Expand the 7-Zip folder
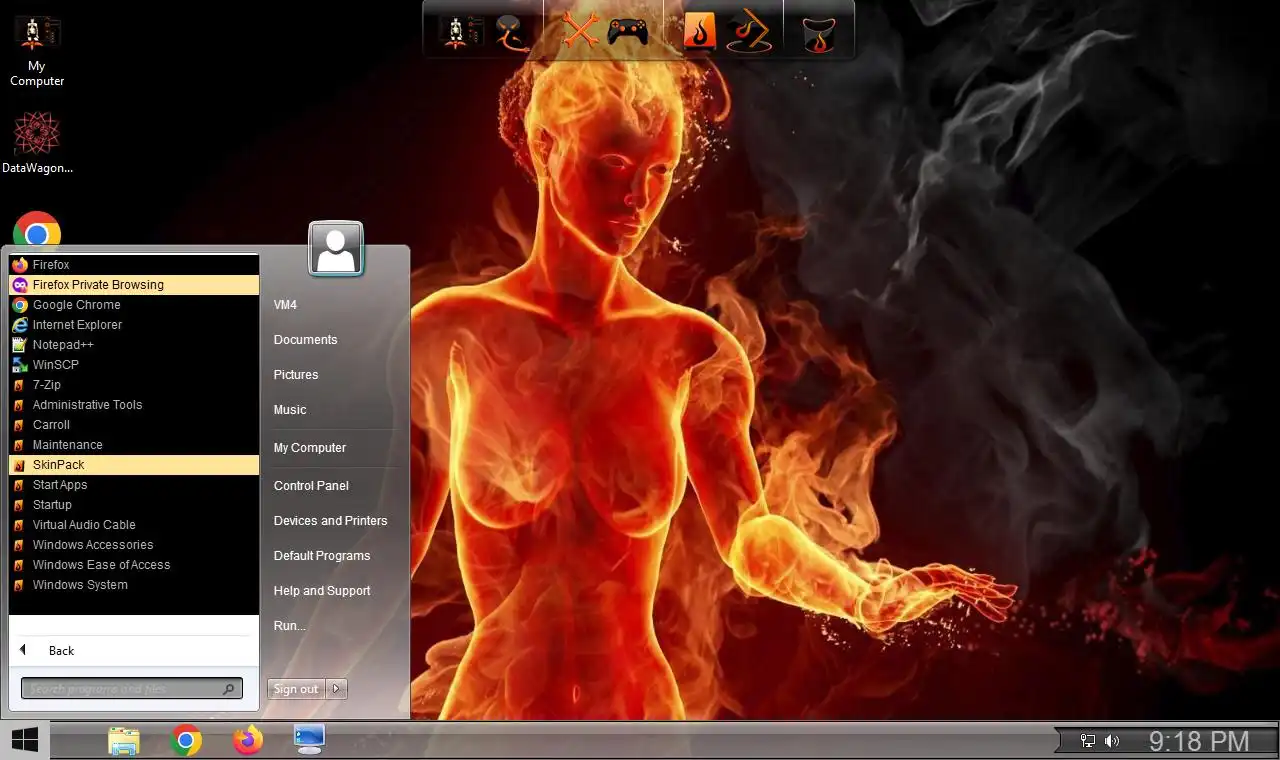The image size is (1280, 760). [134, 385]
